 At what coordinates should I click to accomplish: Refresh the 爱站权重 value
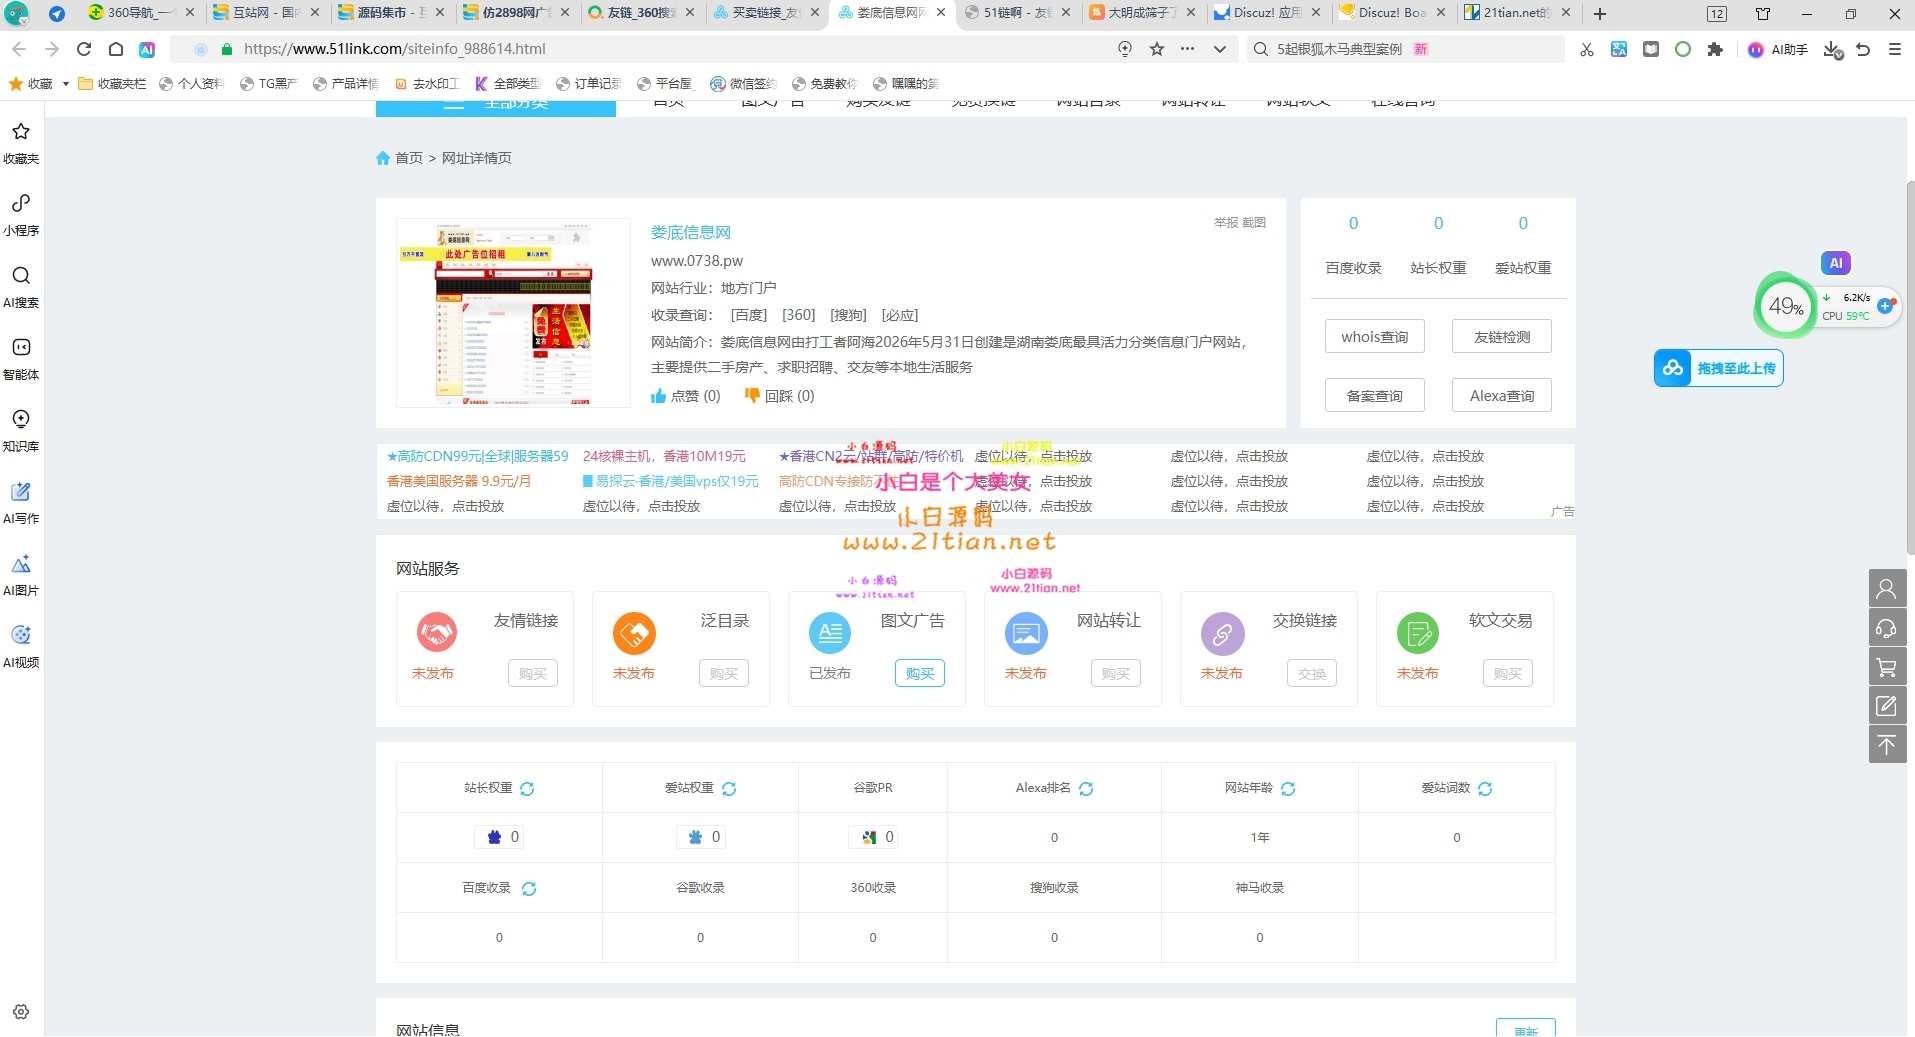729,789
